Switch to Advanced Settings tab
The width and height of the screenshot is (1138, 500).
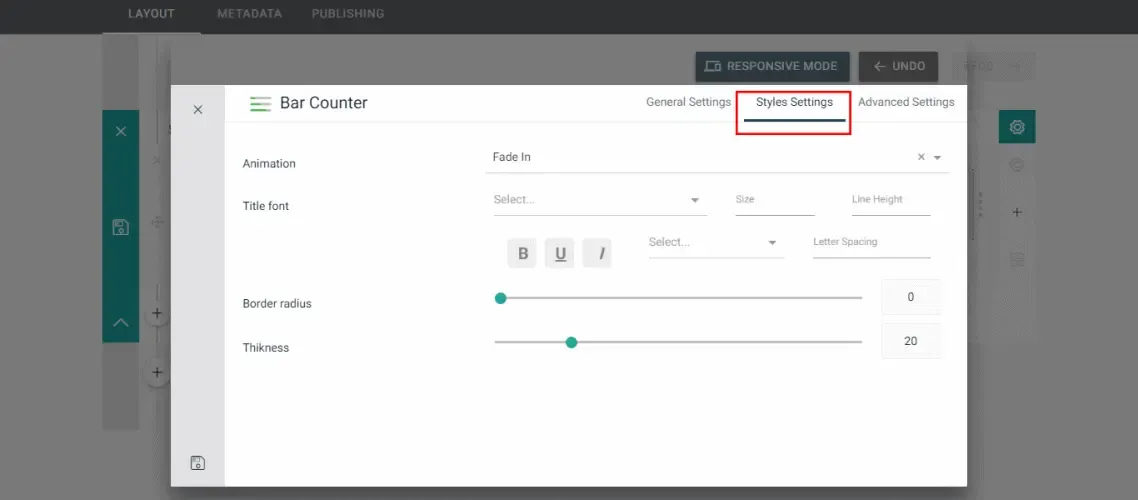point(906,102)
